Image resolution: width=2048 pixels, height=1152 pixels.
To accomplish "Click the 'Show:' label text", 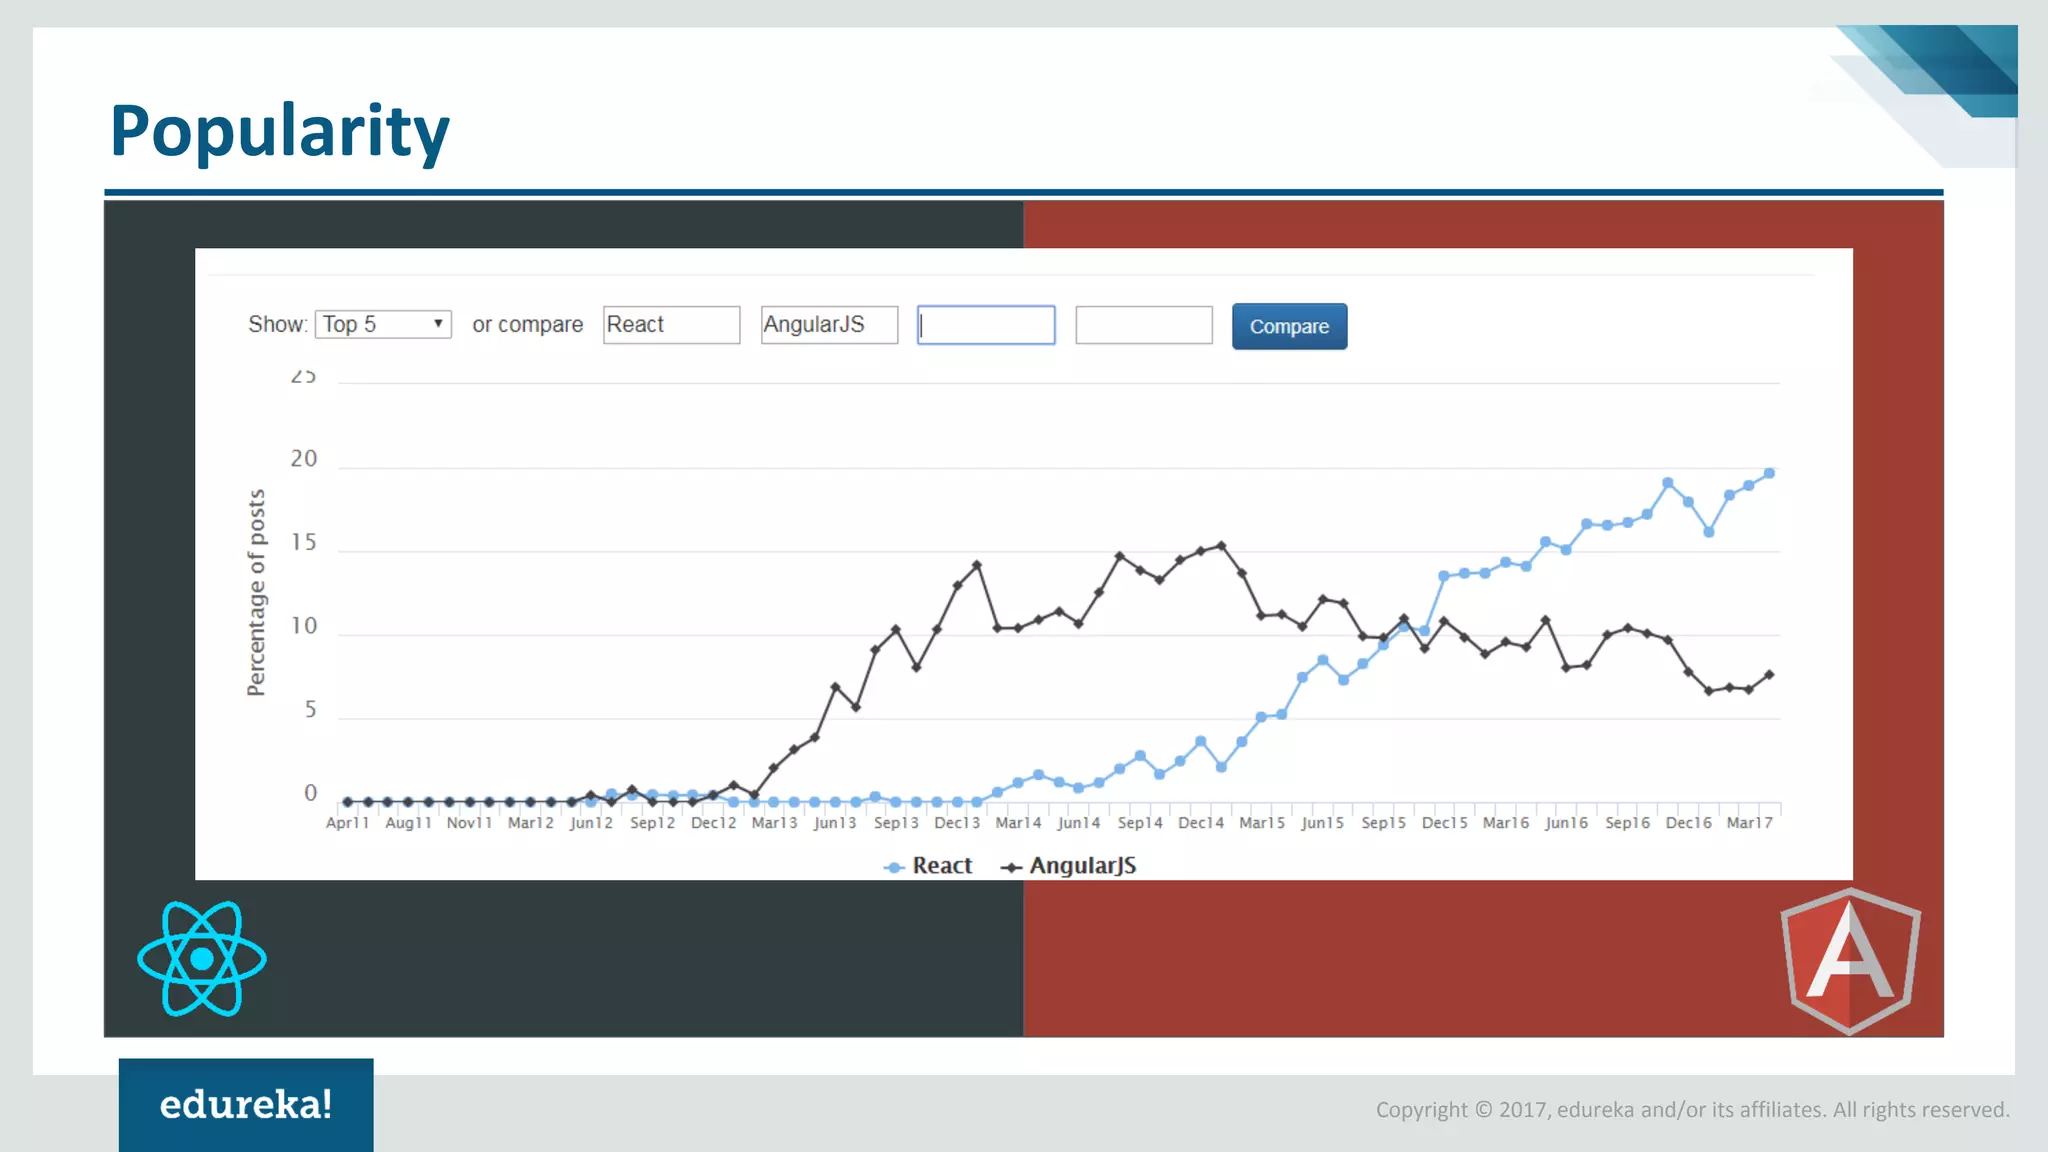I will click(x=277, y=324).
